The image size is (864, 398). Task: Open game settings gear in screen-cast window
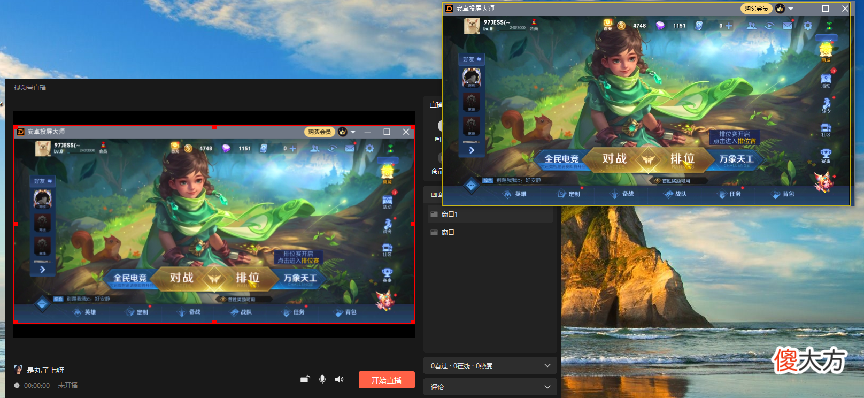(x=808, y=25)
